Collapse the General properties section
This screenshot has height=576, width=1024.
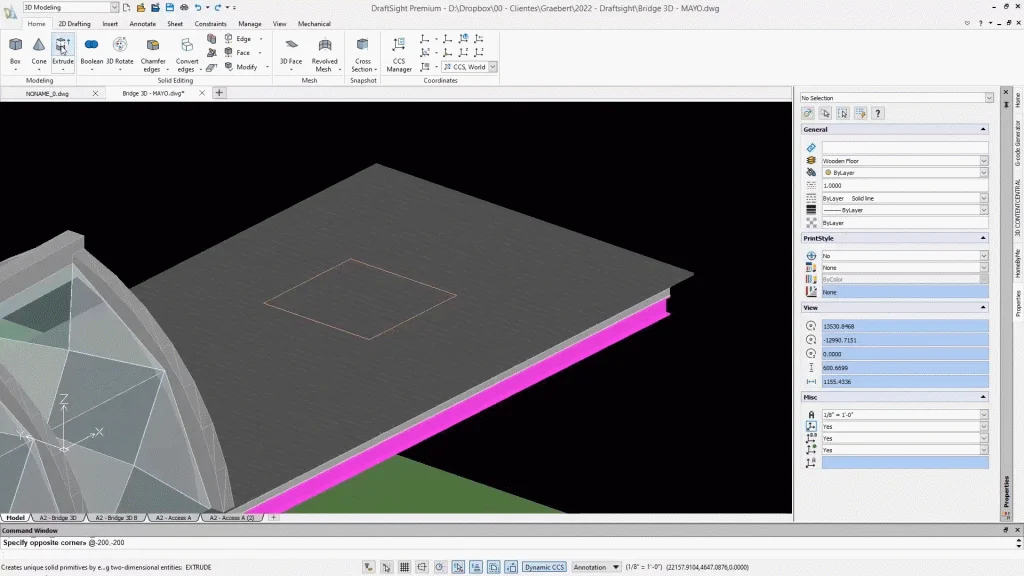(983, 129)
